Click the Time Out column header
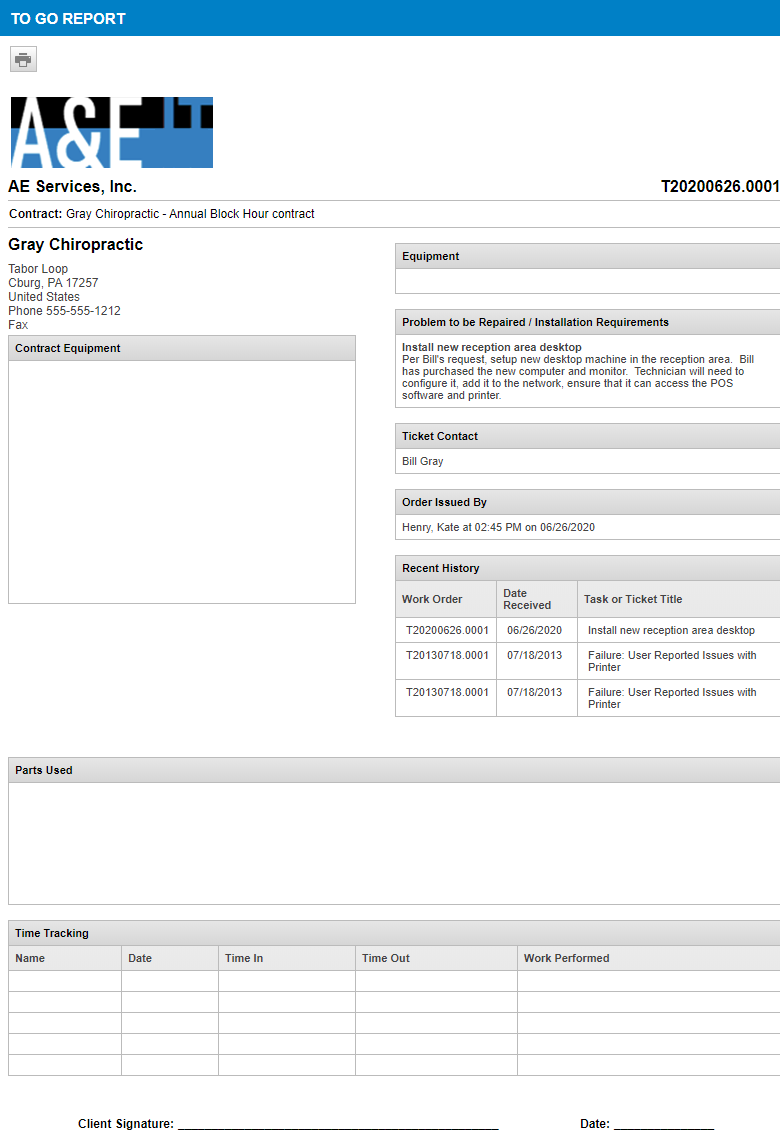 (x=436, y=958)
